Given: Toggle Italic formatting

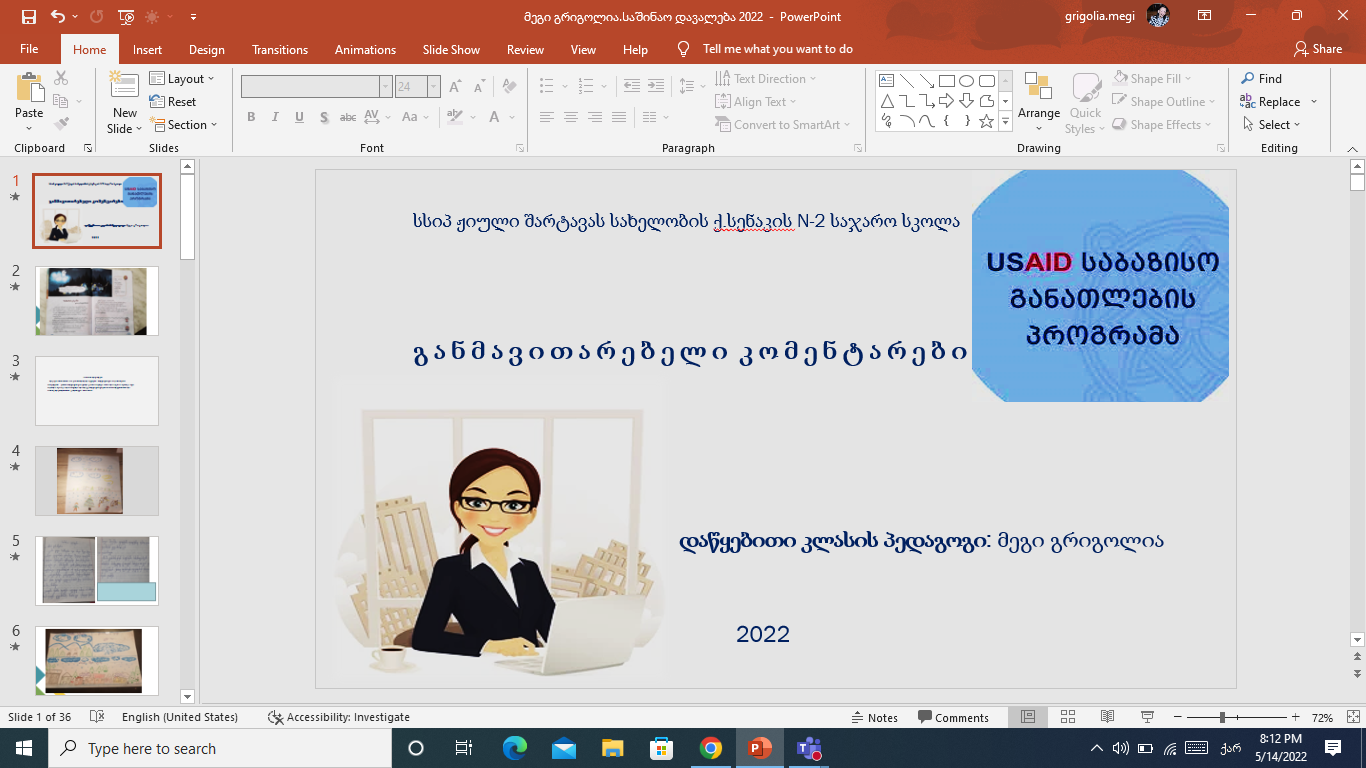Looking at the screenshot, I should 275,117.
